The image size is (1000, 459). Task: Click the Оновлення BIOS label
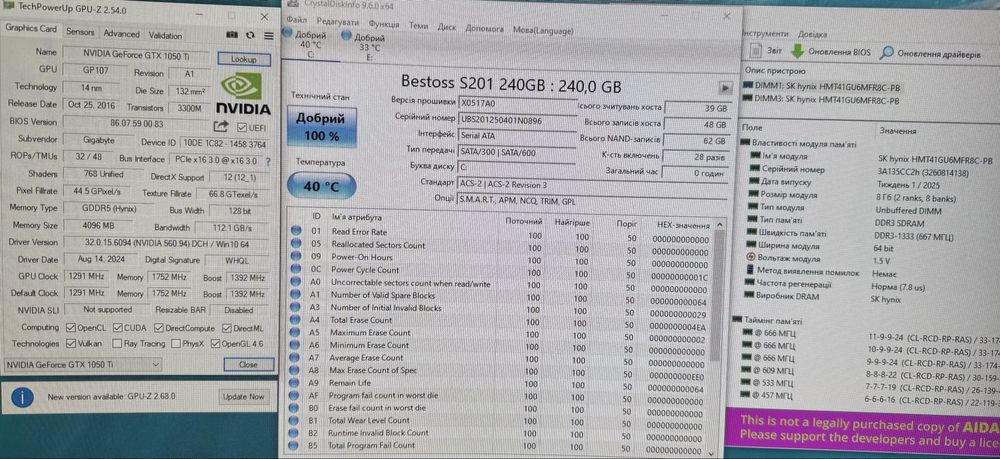(839, 52)
